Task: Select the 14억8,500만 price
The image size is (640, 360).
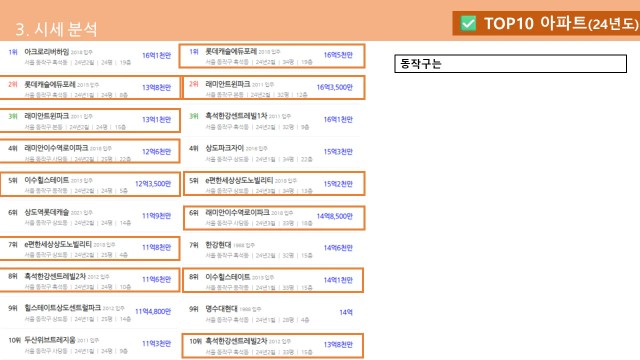Action: (334, 216)
